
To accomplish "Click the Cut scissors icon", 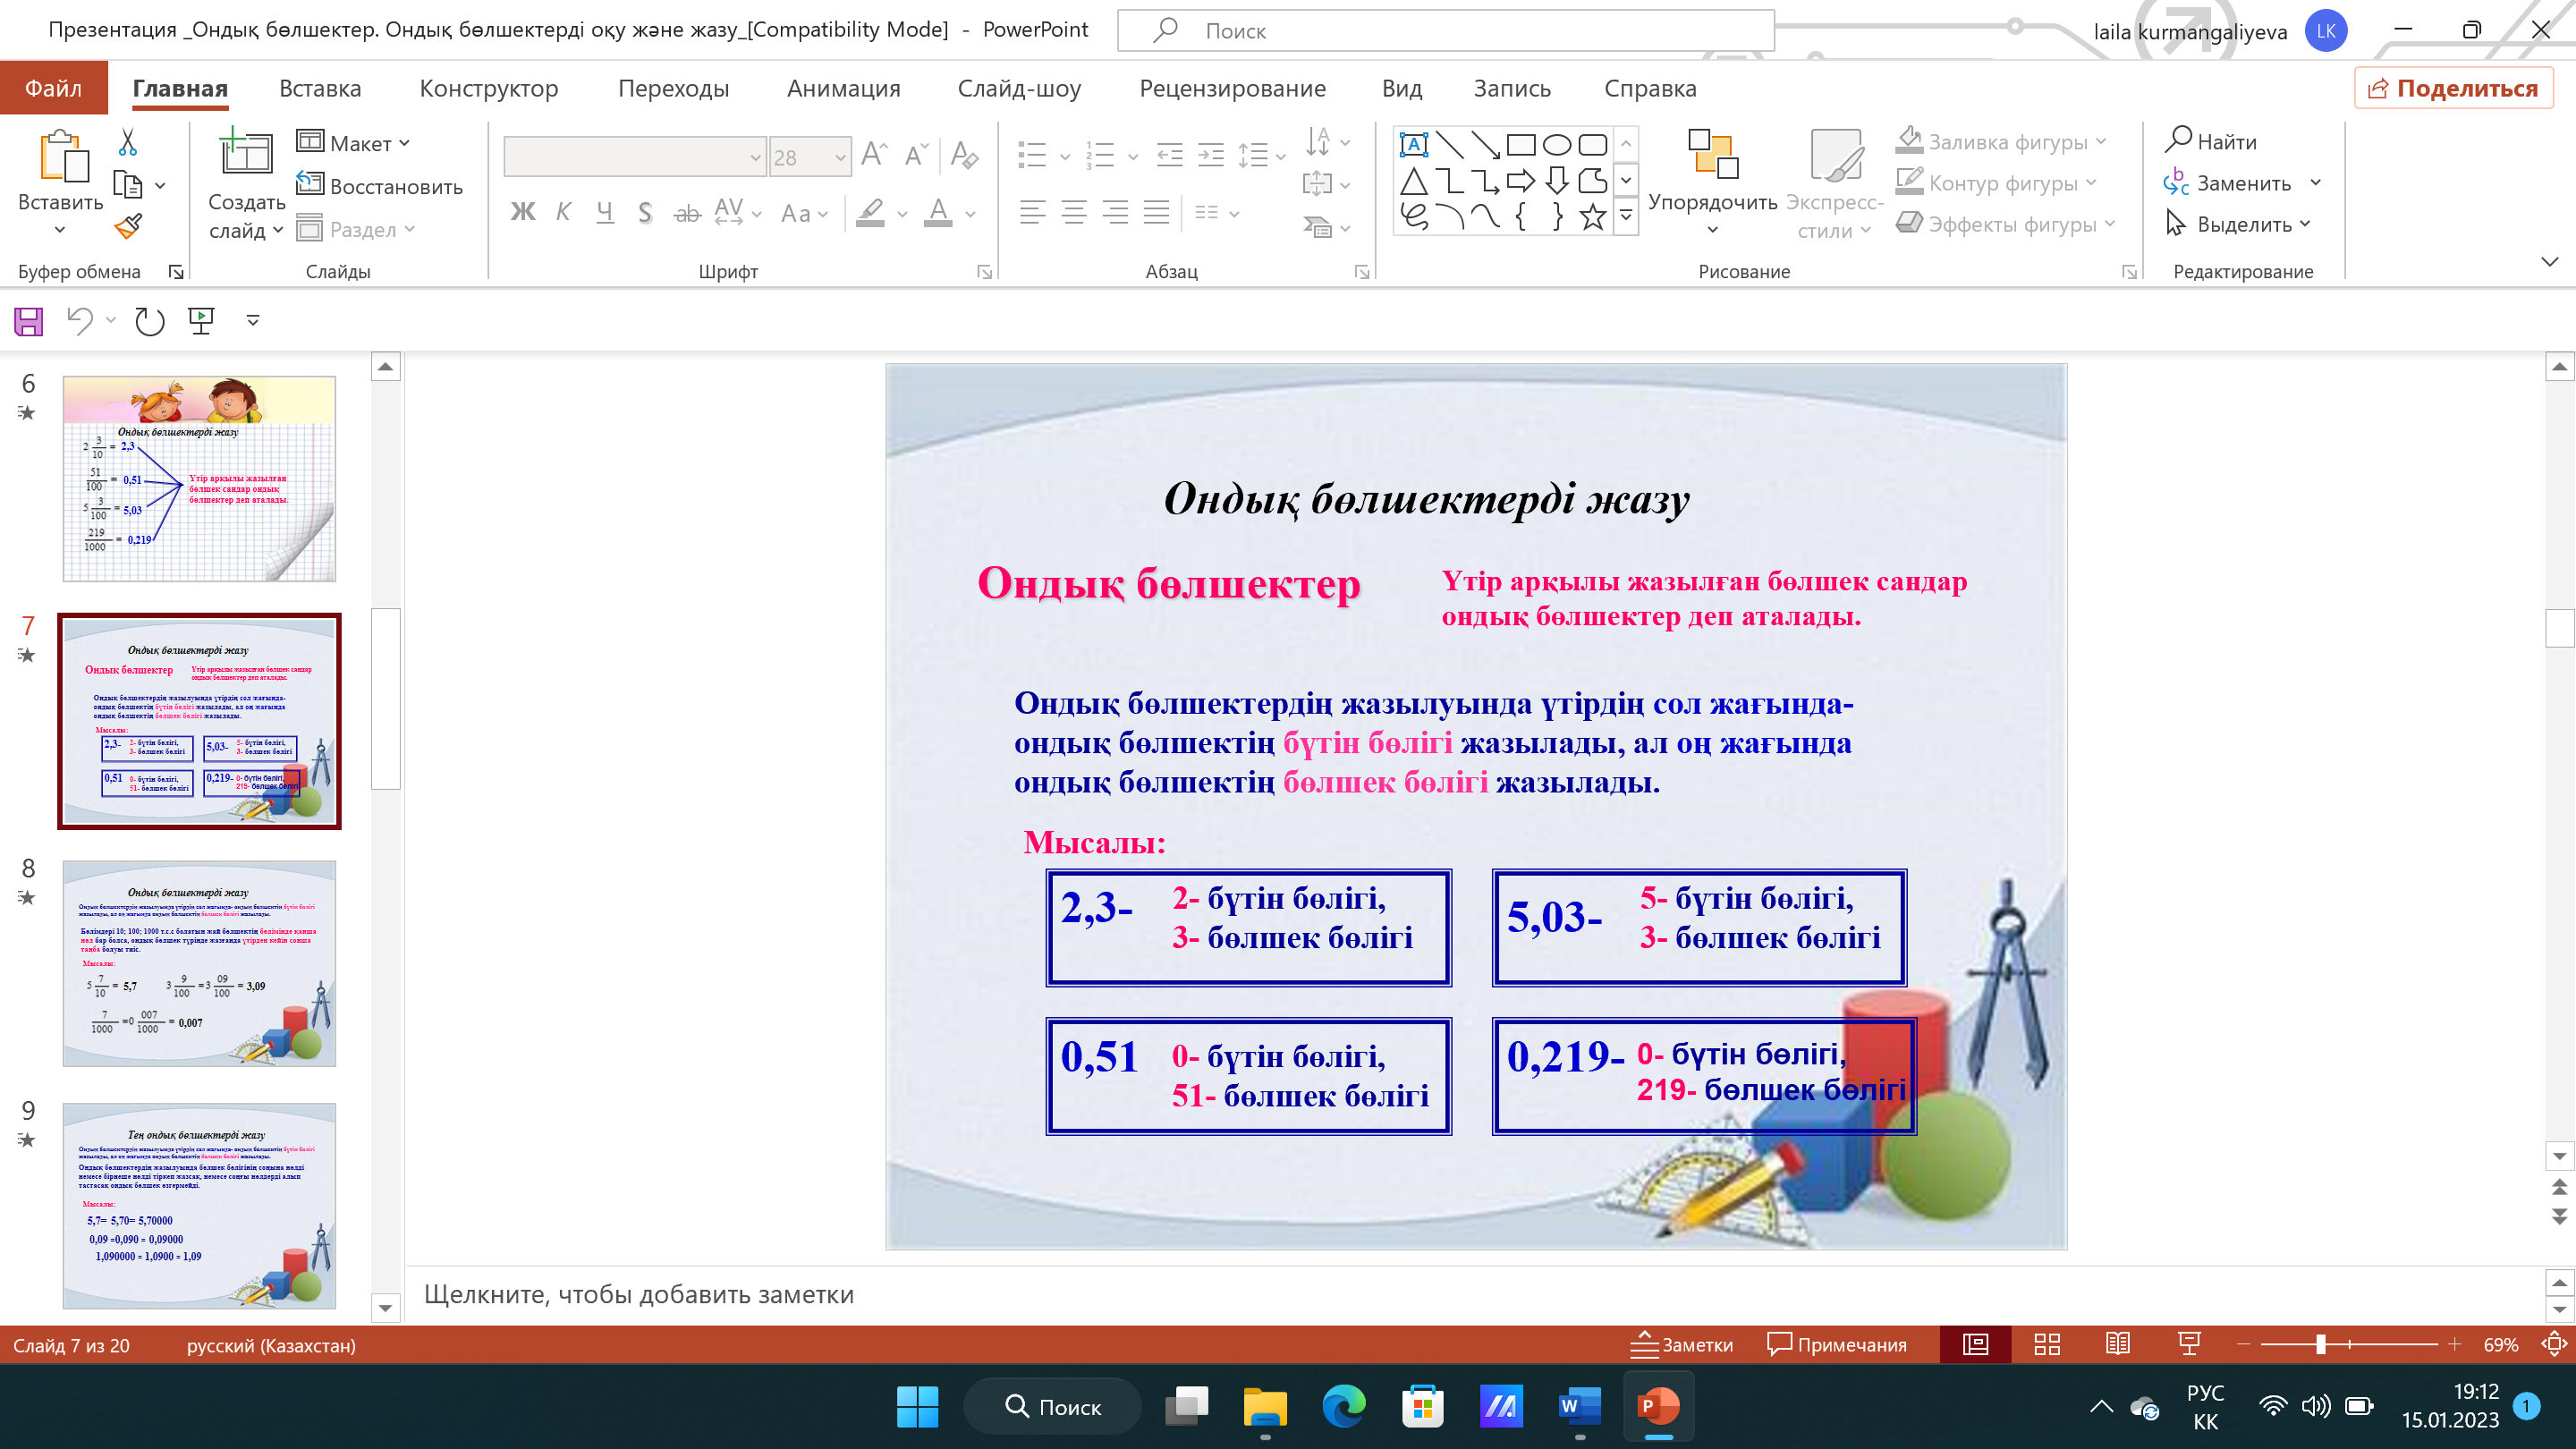I will point(127,143).
